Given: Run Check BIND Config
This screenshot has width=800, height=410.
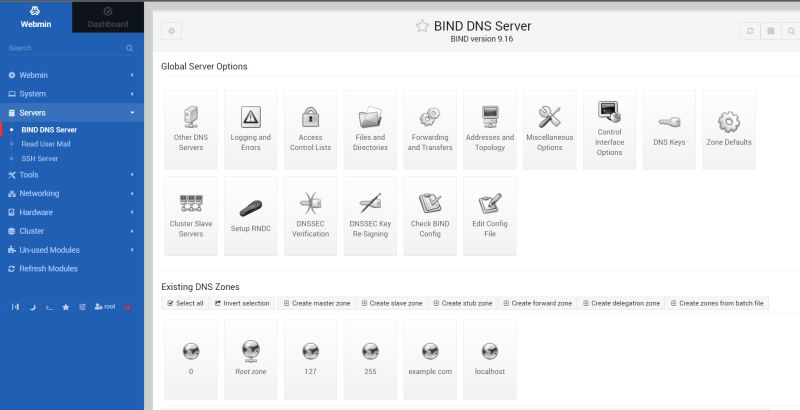Looking at the screenshot, I should [430, 216].
